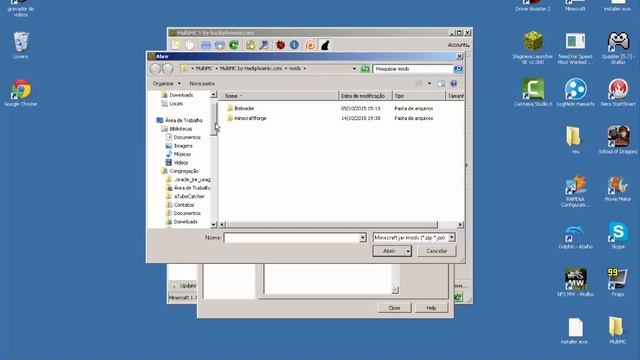This screenshot has height=360, width=640.
Task: Open the Skype desktop shortcut
Action: click(618, 235)
